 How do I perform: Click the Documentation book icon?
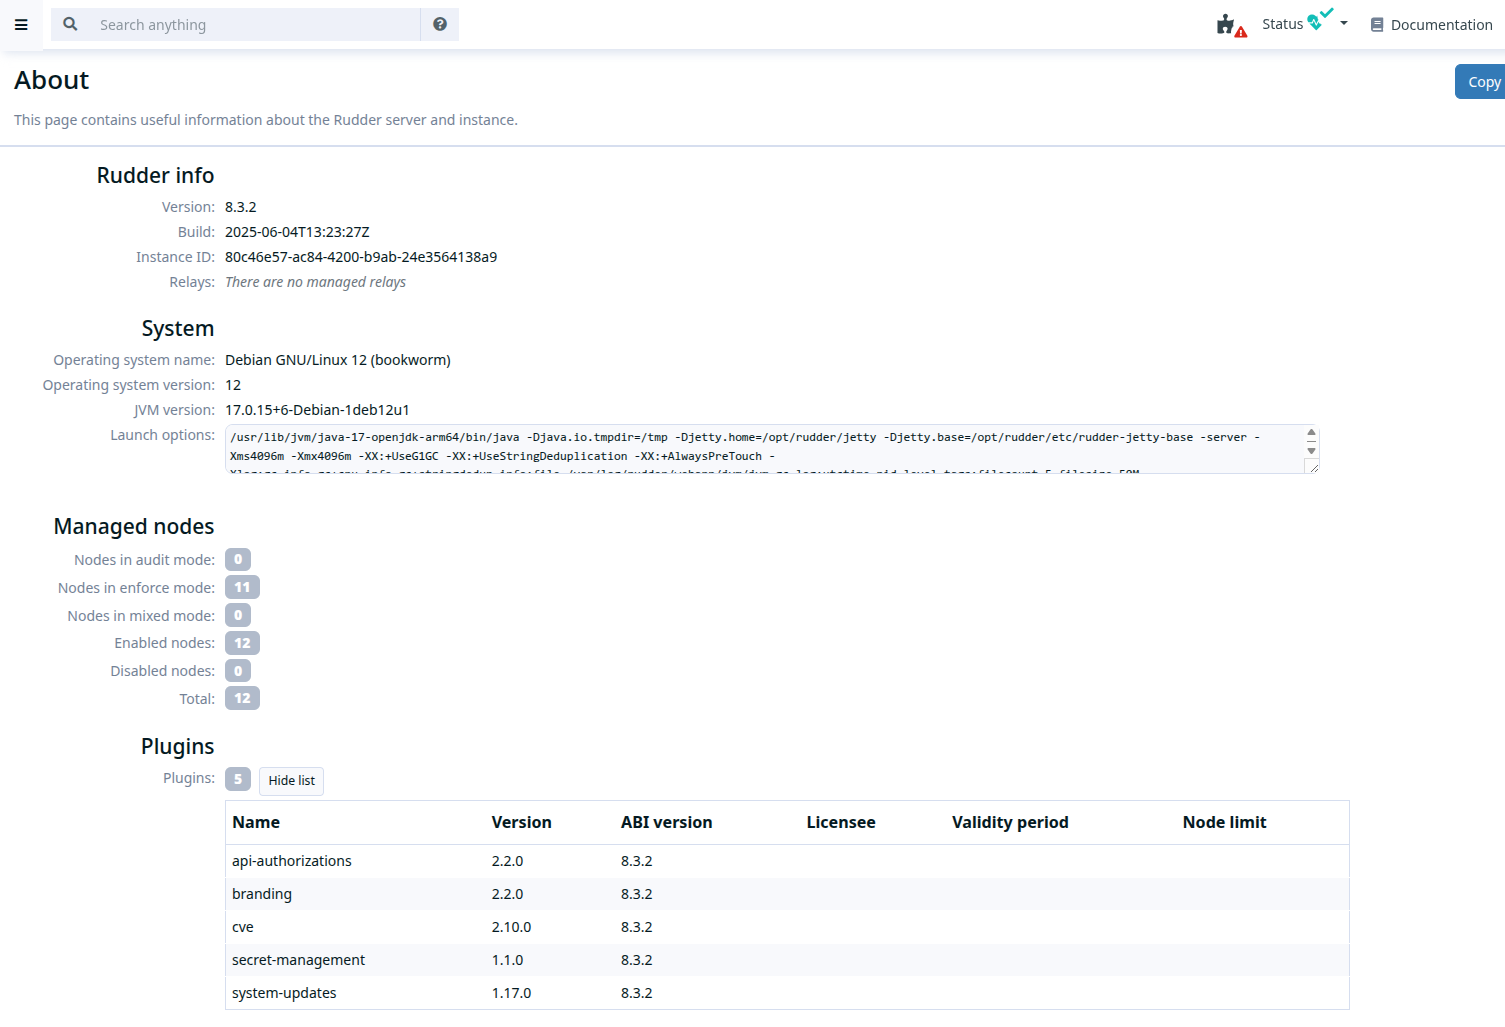(x=1377, y=25)
